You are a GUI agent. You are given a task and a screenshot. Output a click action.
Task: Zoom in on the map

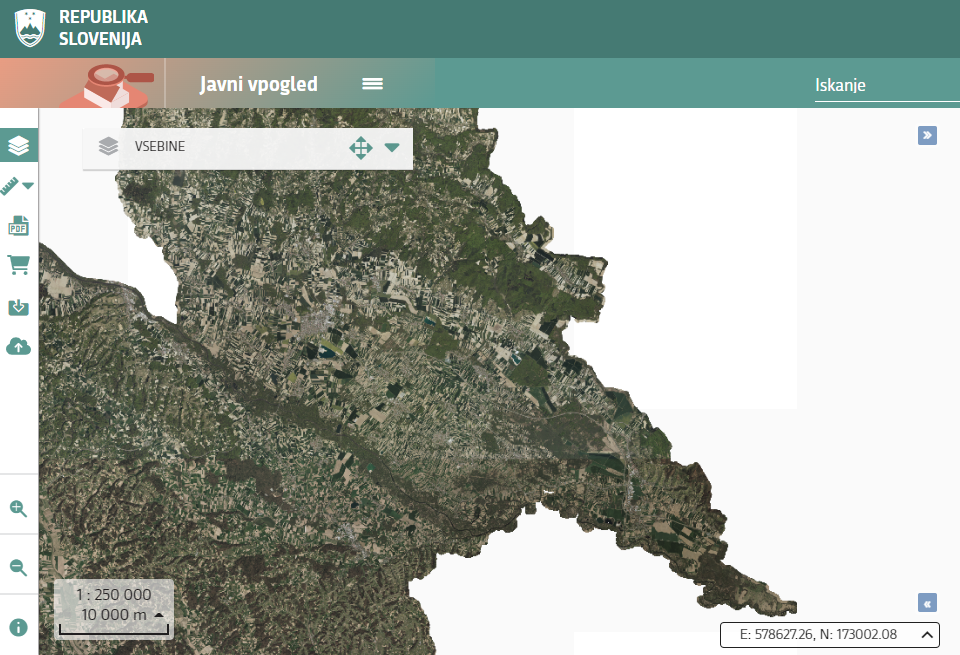18,508
